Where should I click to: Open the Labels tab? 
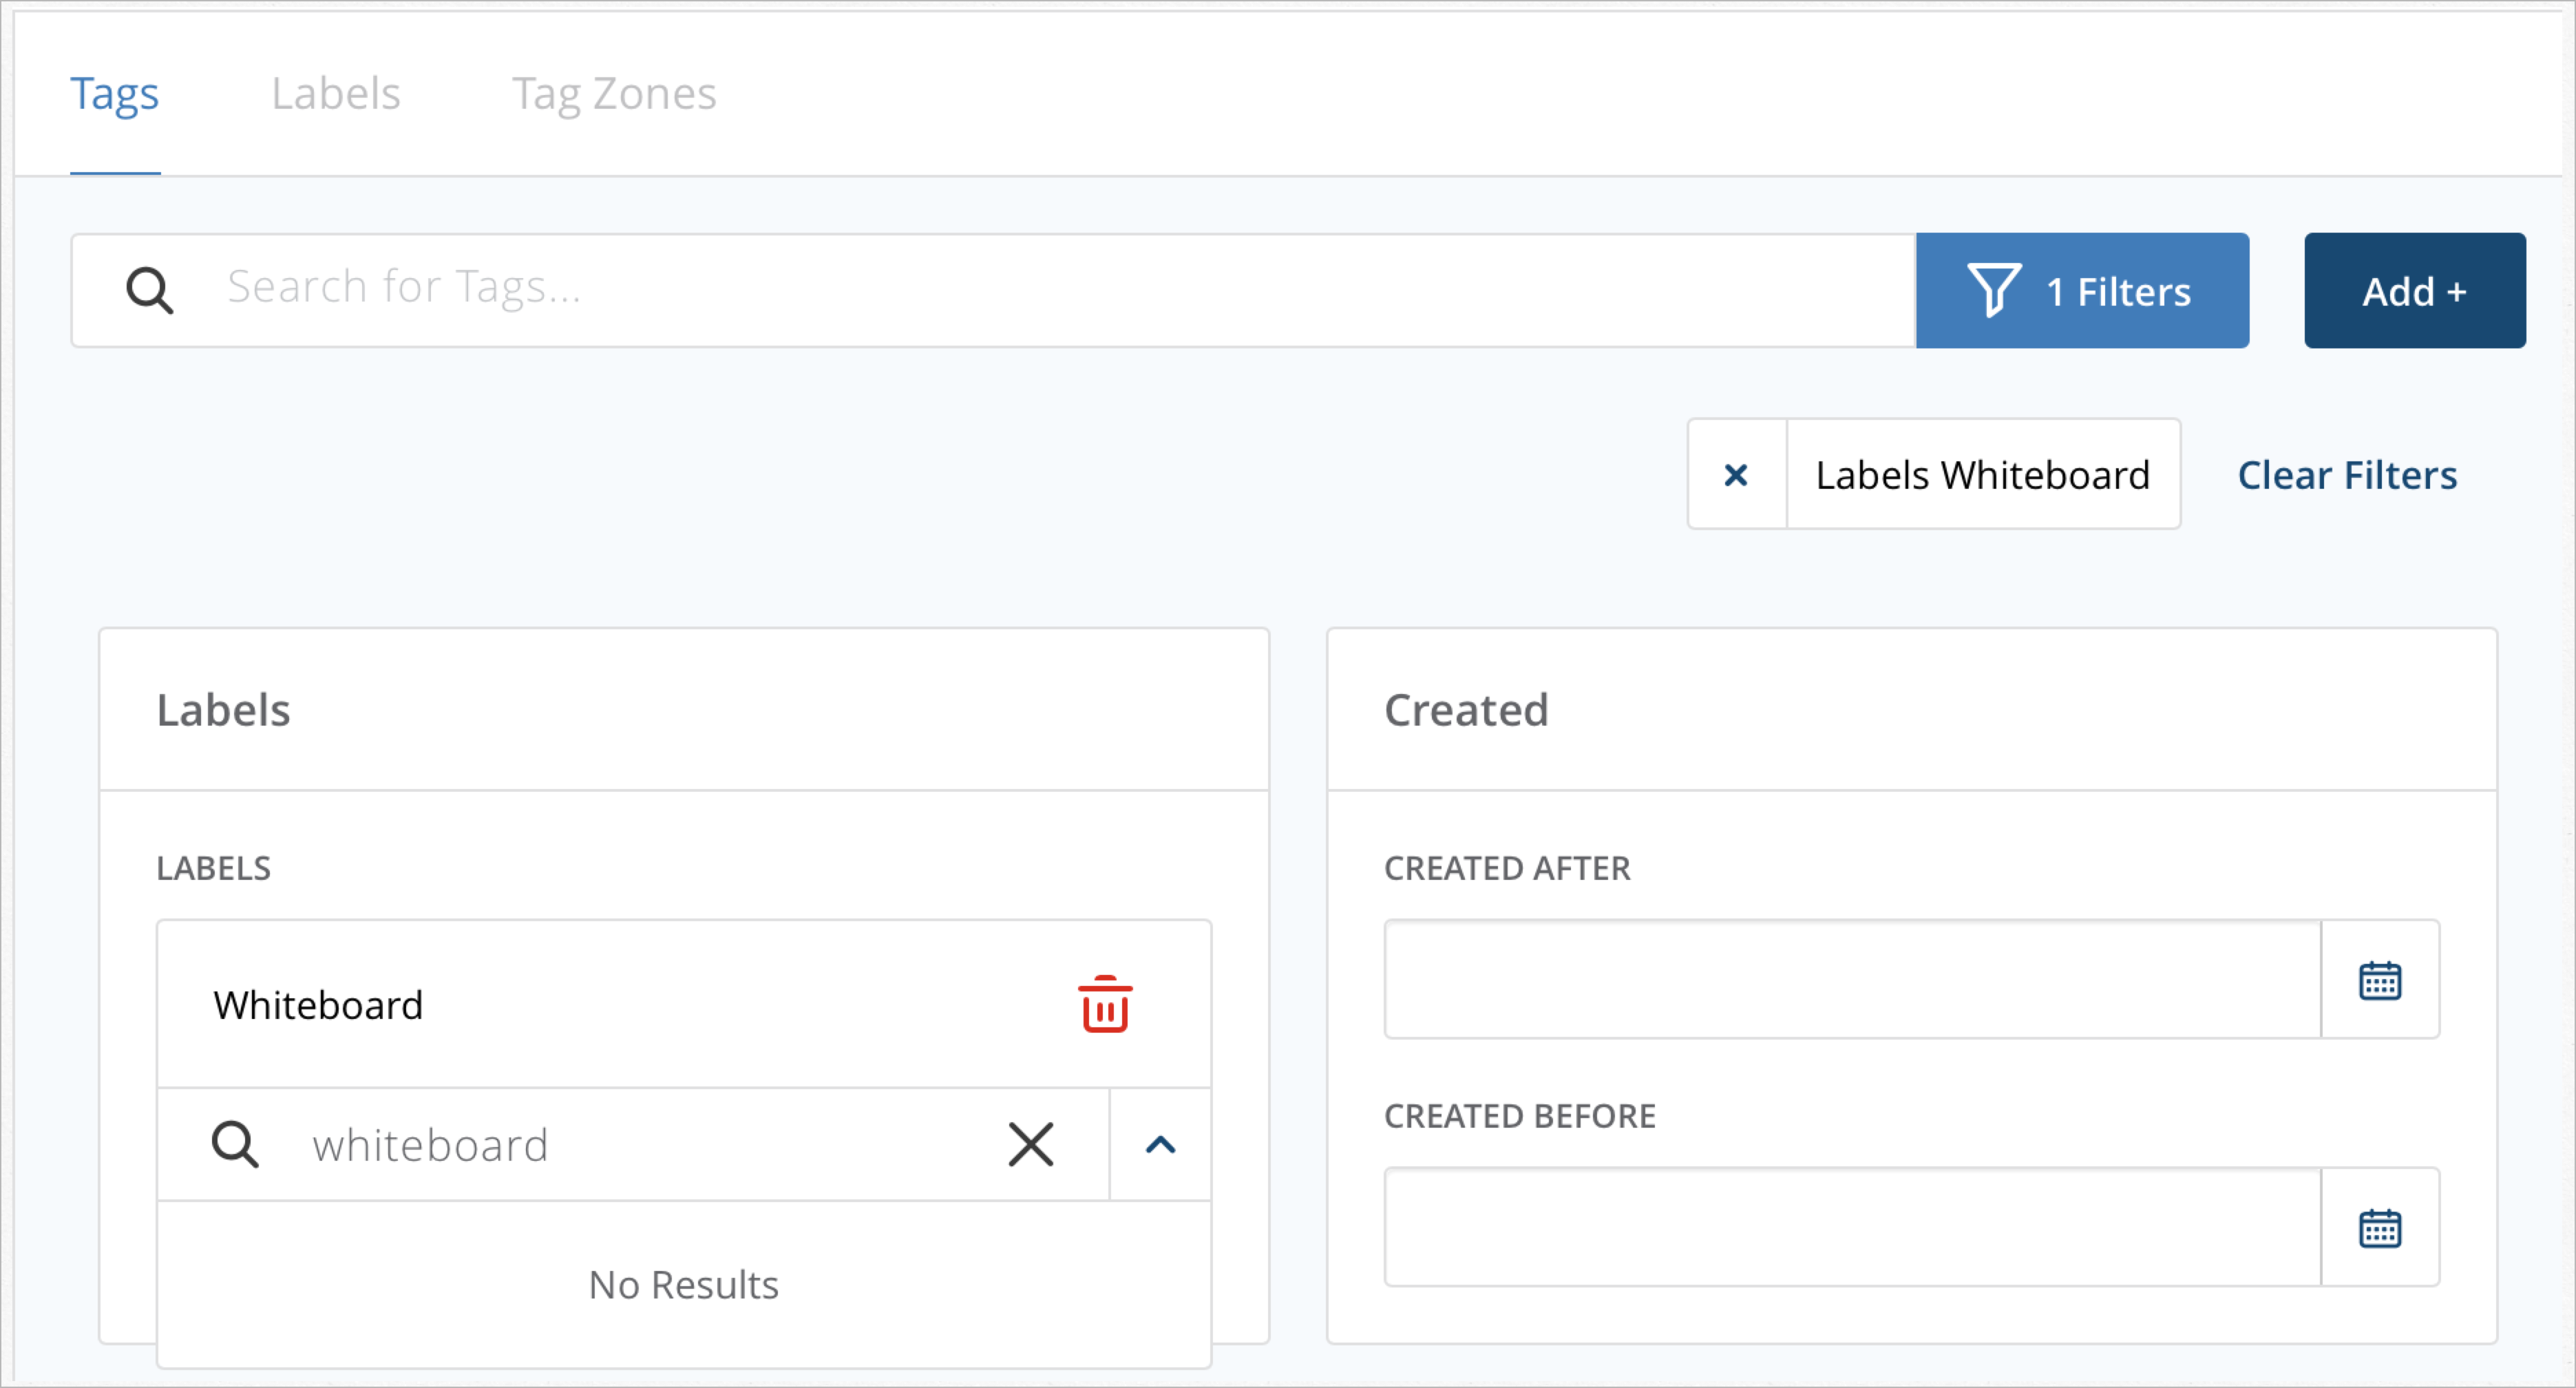(x=336, y=94)
